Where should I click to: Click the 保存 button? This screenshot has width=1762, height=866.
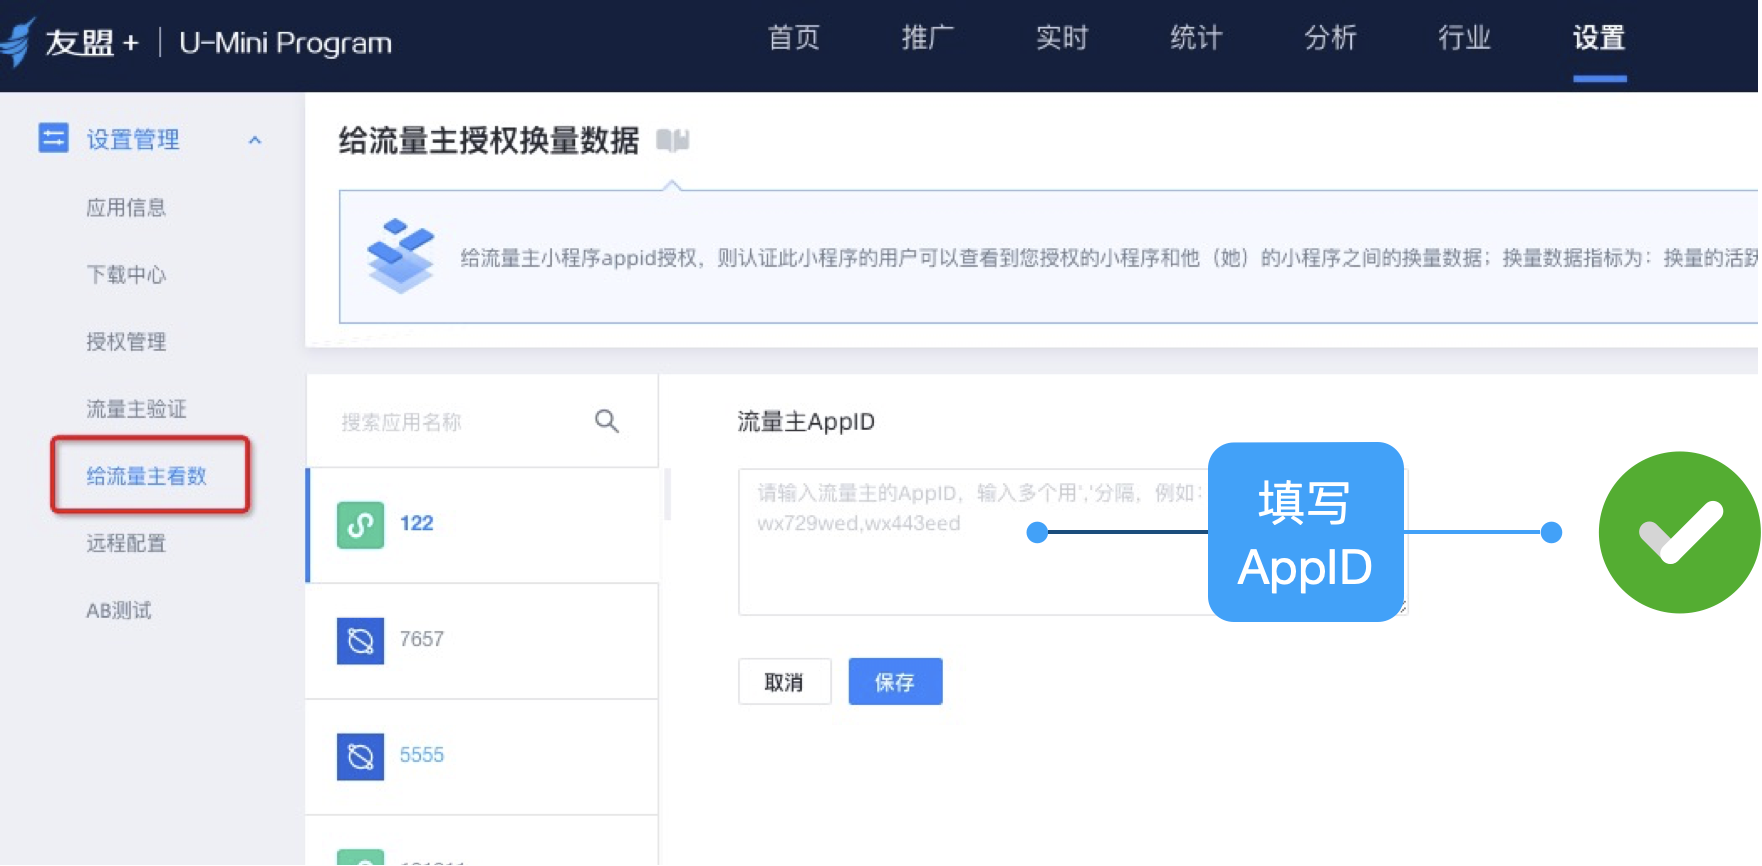(x=895, y=681)
